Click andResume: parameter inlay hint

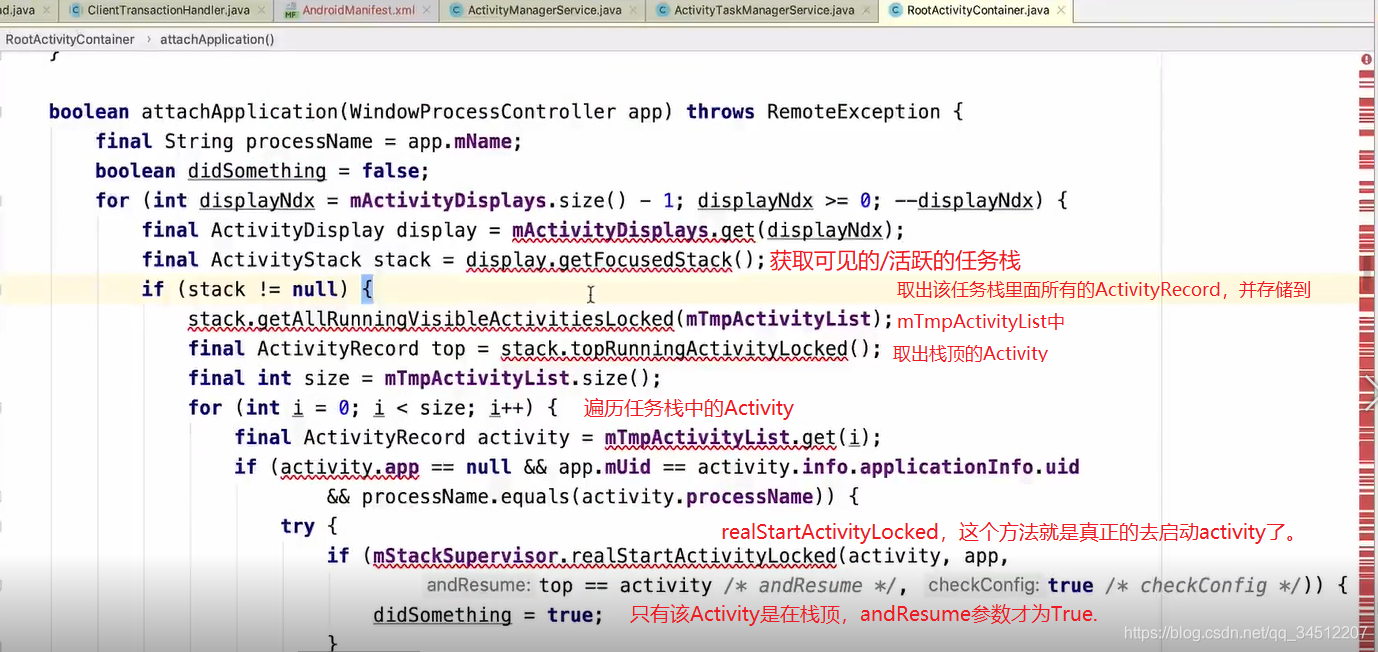point(478,586)
